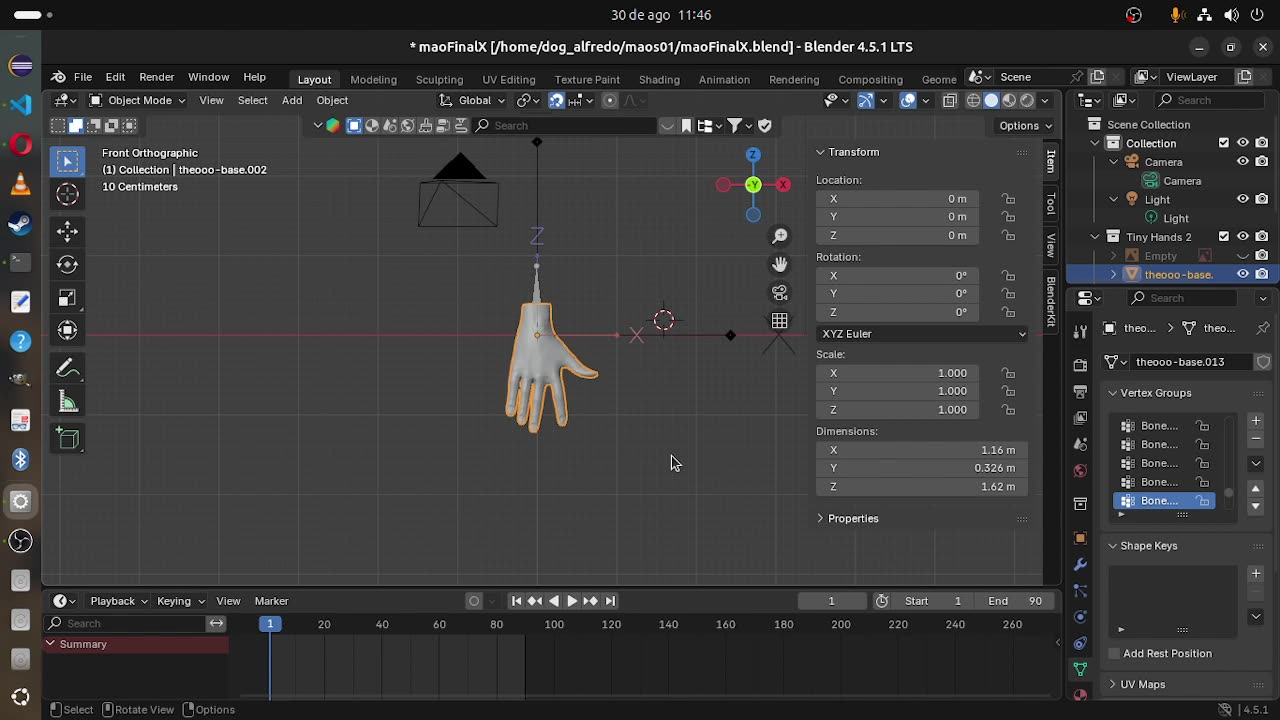Click the red X axis gizmo ball
This screenshot has height=720, width=1280.
pyautogui.click(x=783, y=185)
